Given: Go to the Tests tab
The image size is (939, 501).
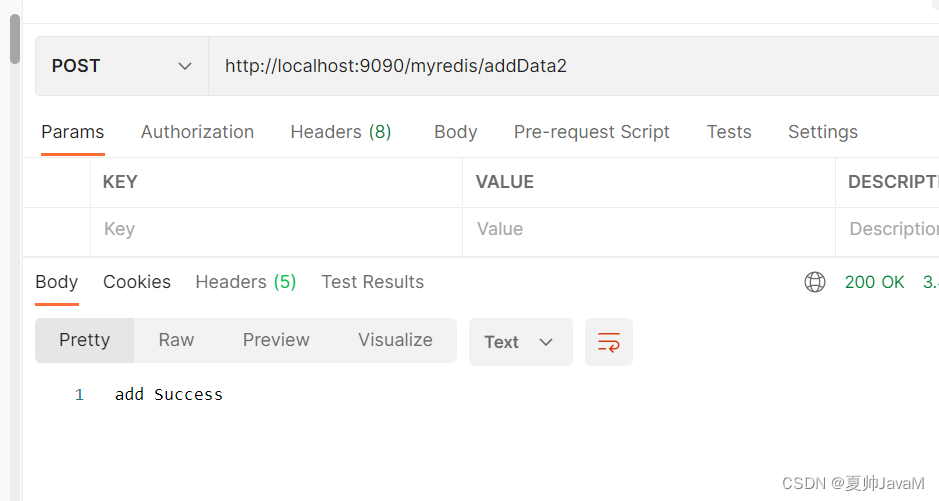Looking at the screenshot, I should point(729,132).
